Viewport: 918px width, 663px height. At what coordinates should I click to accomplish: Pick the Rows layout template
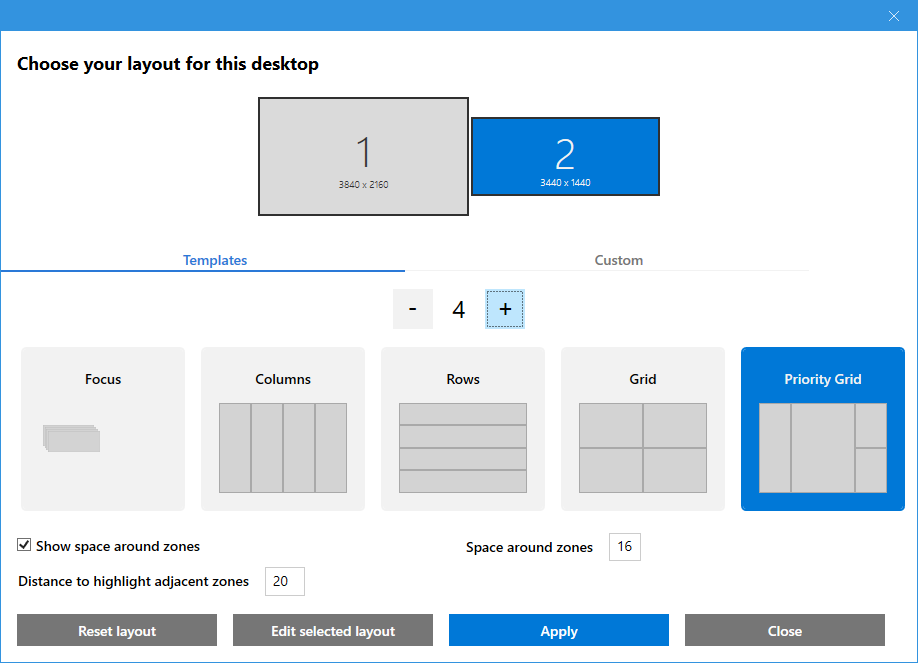pos(463,429)
